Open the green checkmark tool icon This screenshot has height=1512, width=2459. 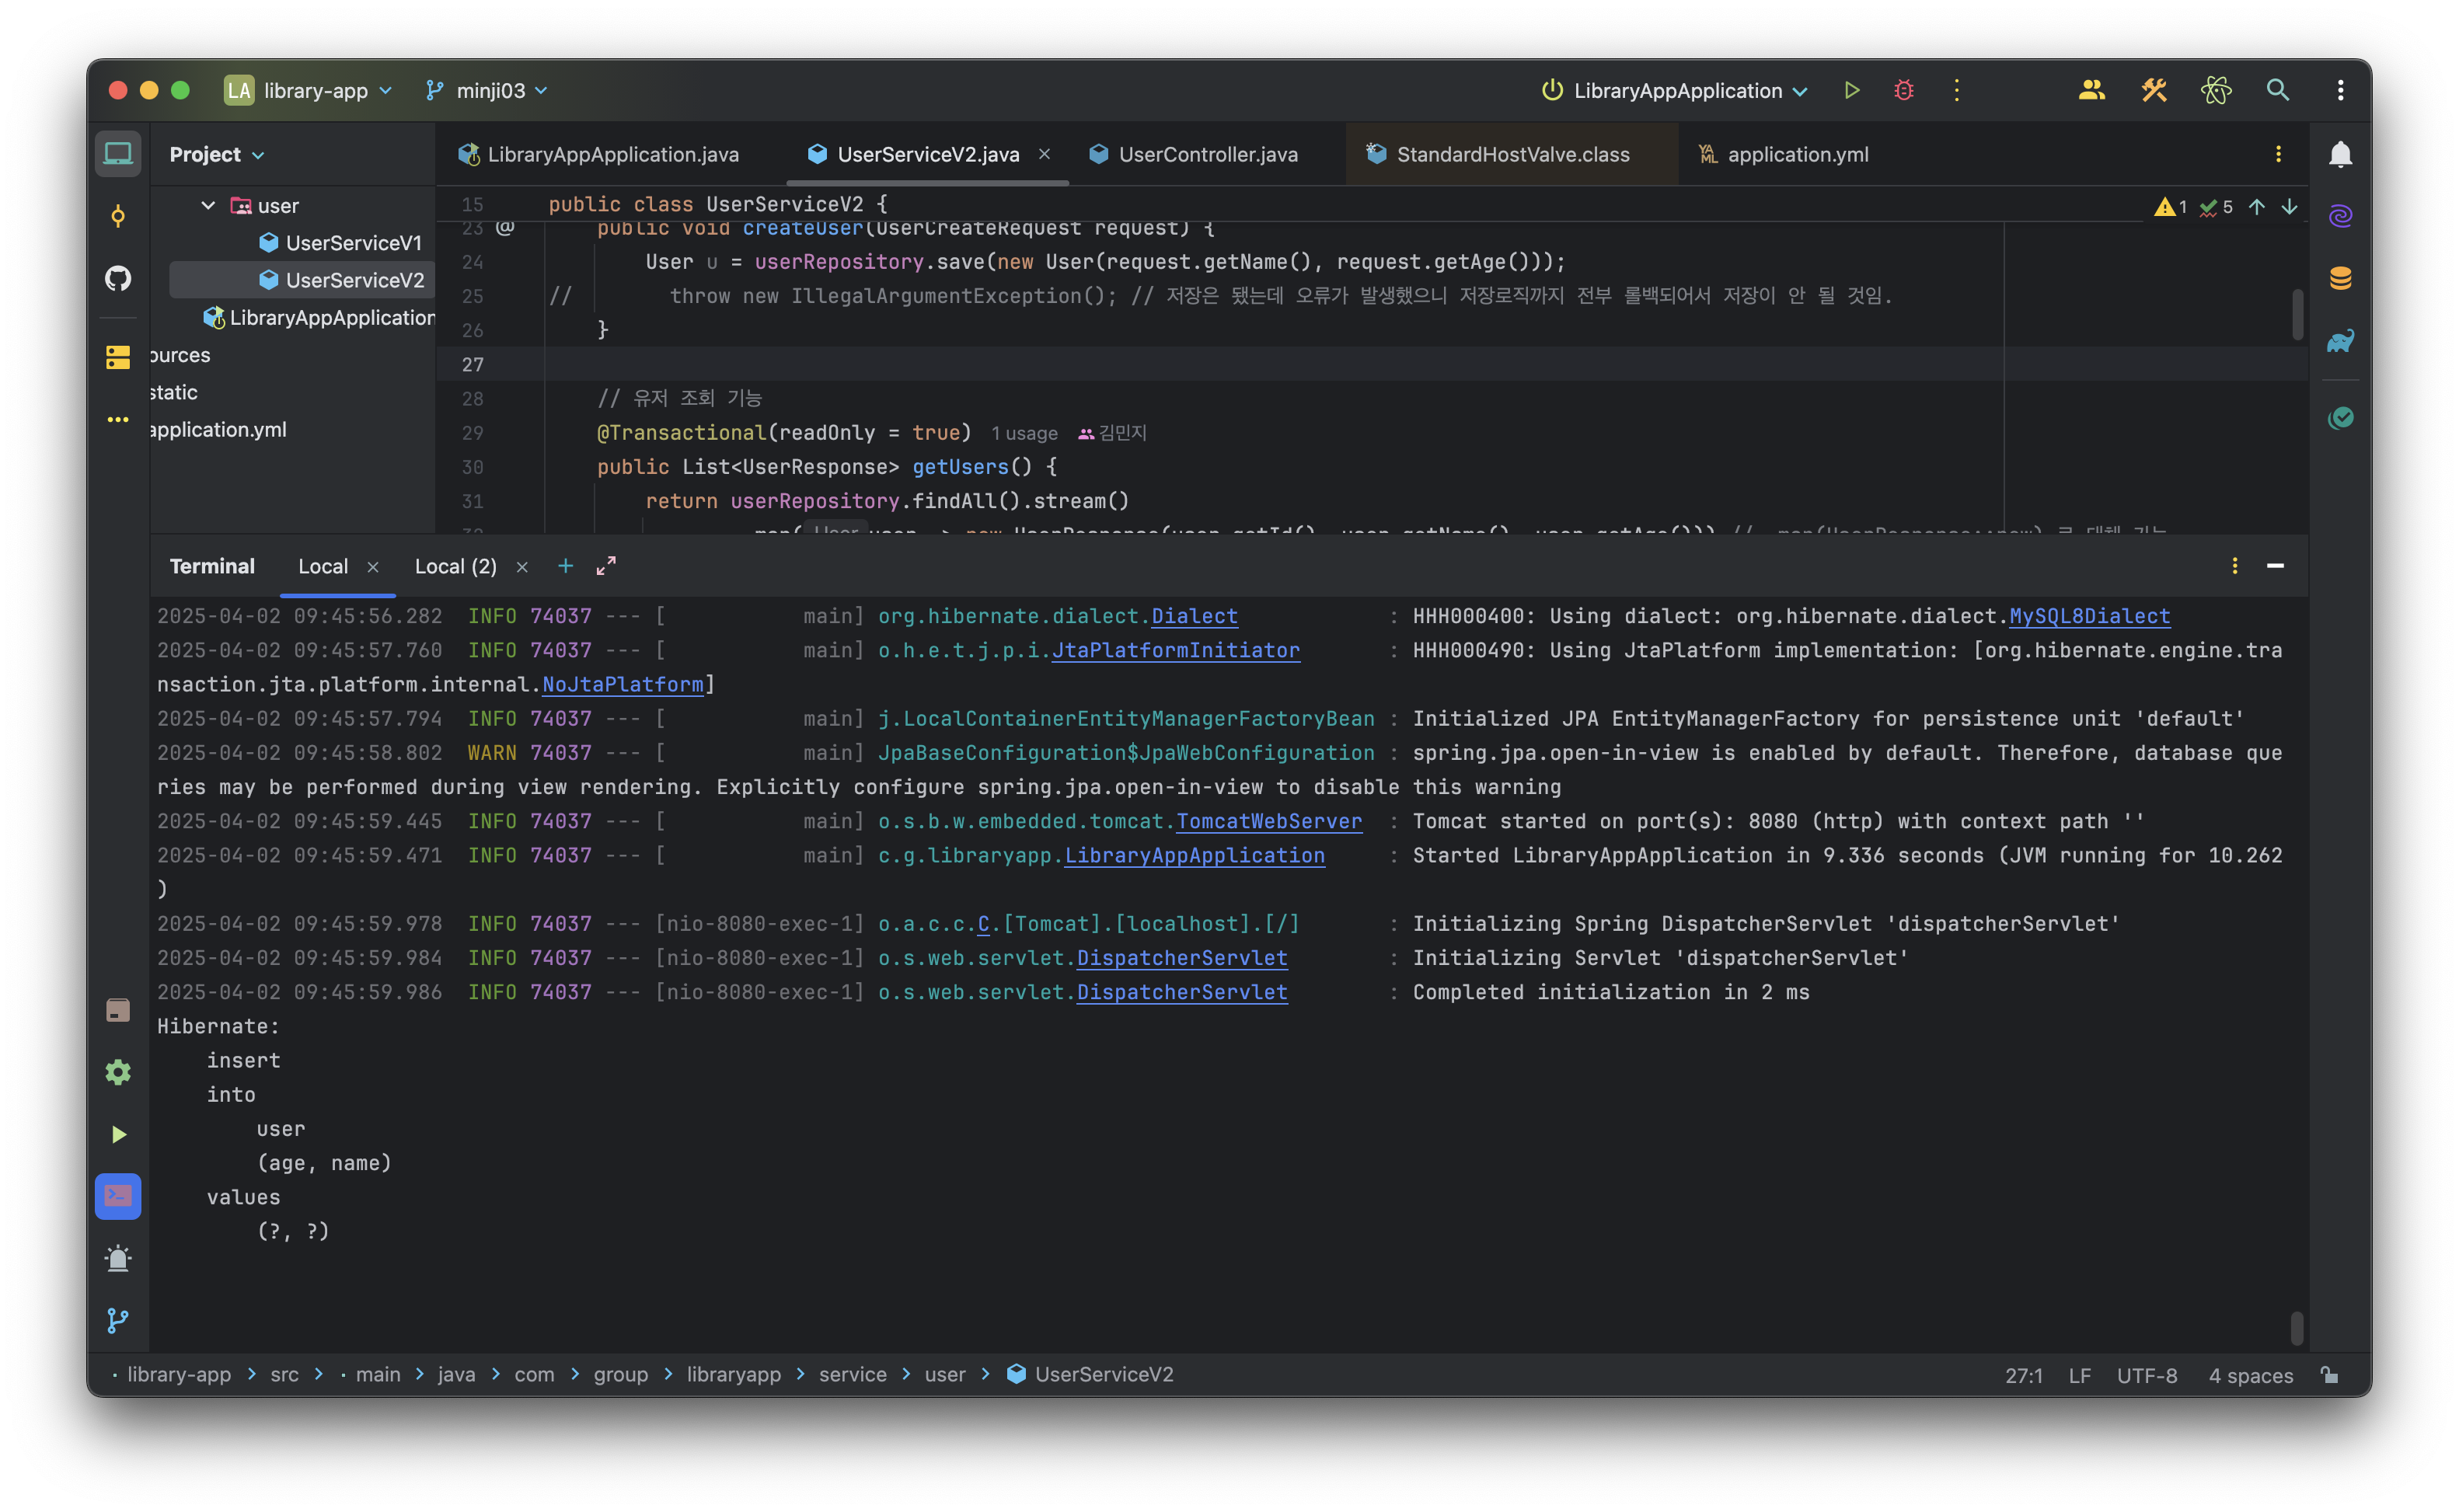2340,418
